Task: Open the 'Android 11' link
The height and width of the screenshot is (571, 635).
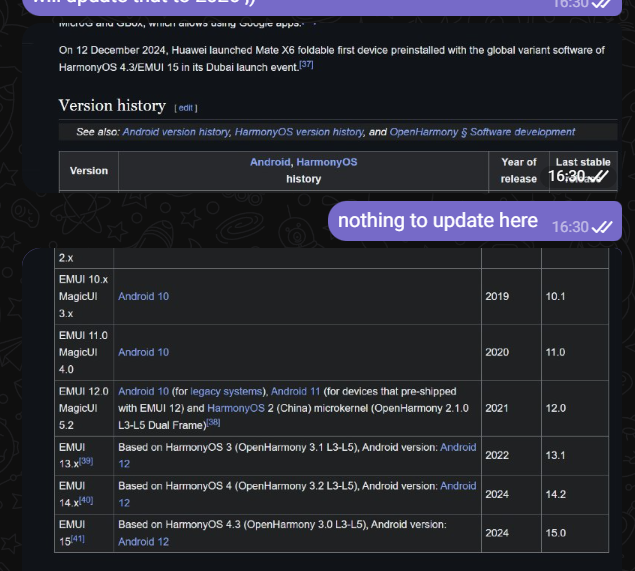Action: tap(295, 392)
